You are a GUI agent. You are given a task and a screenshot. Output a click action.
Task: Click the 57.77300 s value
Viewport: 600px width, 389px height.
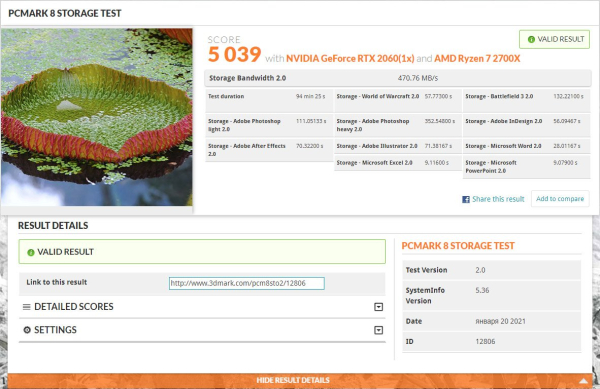(x=438, y=96)
